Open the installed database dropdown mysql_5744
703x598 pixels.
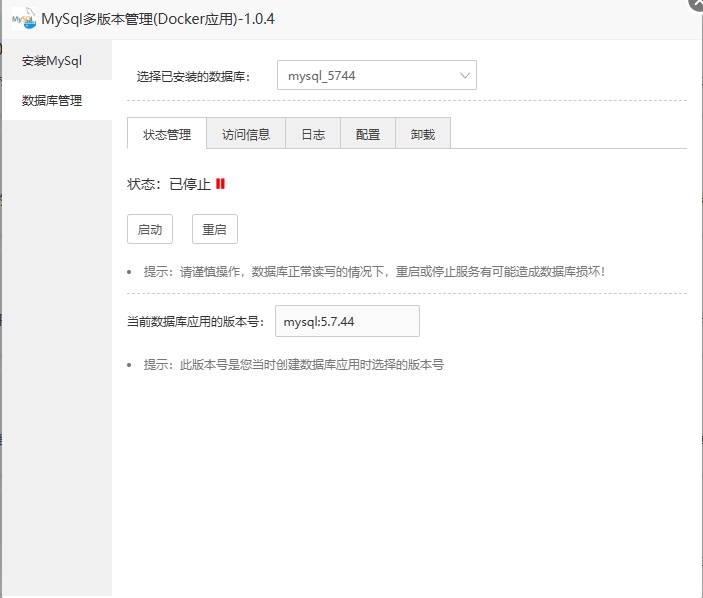click(x=377, y=75)
